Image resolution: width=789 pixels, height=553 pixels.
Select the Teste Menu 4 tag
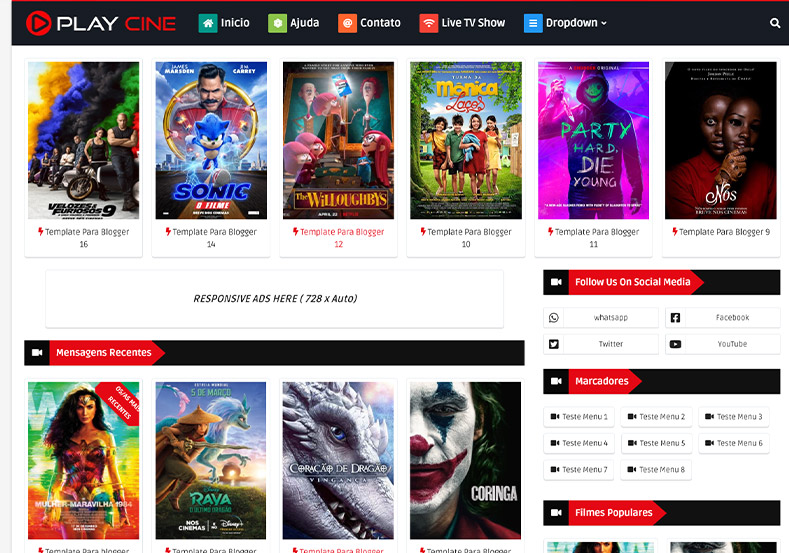click(x=579, y=443)
